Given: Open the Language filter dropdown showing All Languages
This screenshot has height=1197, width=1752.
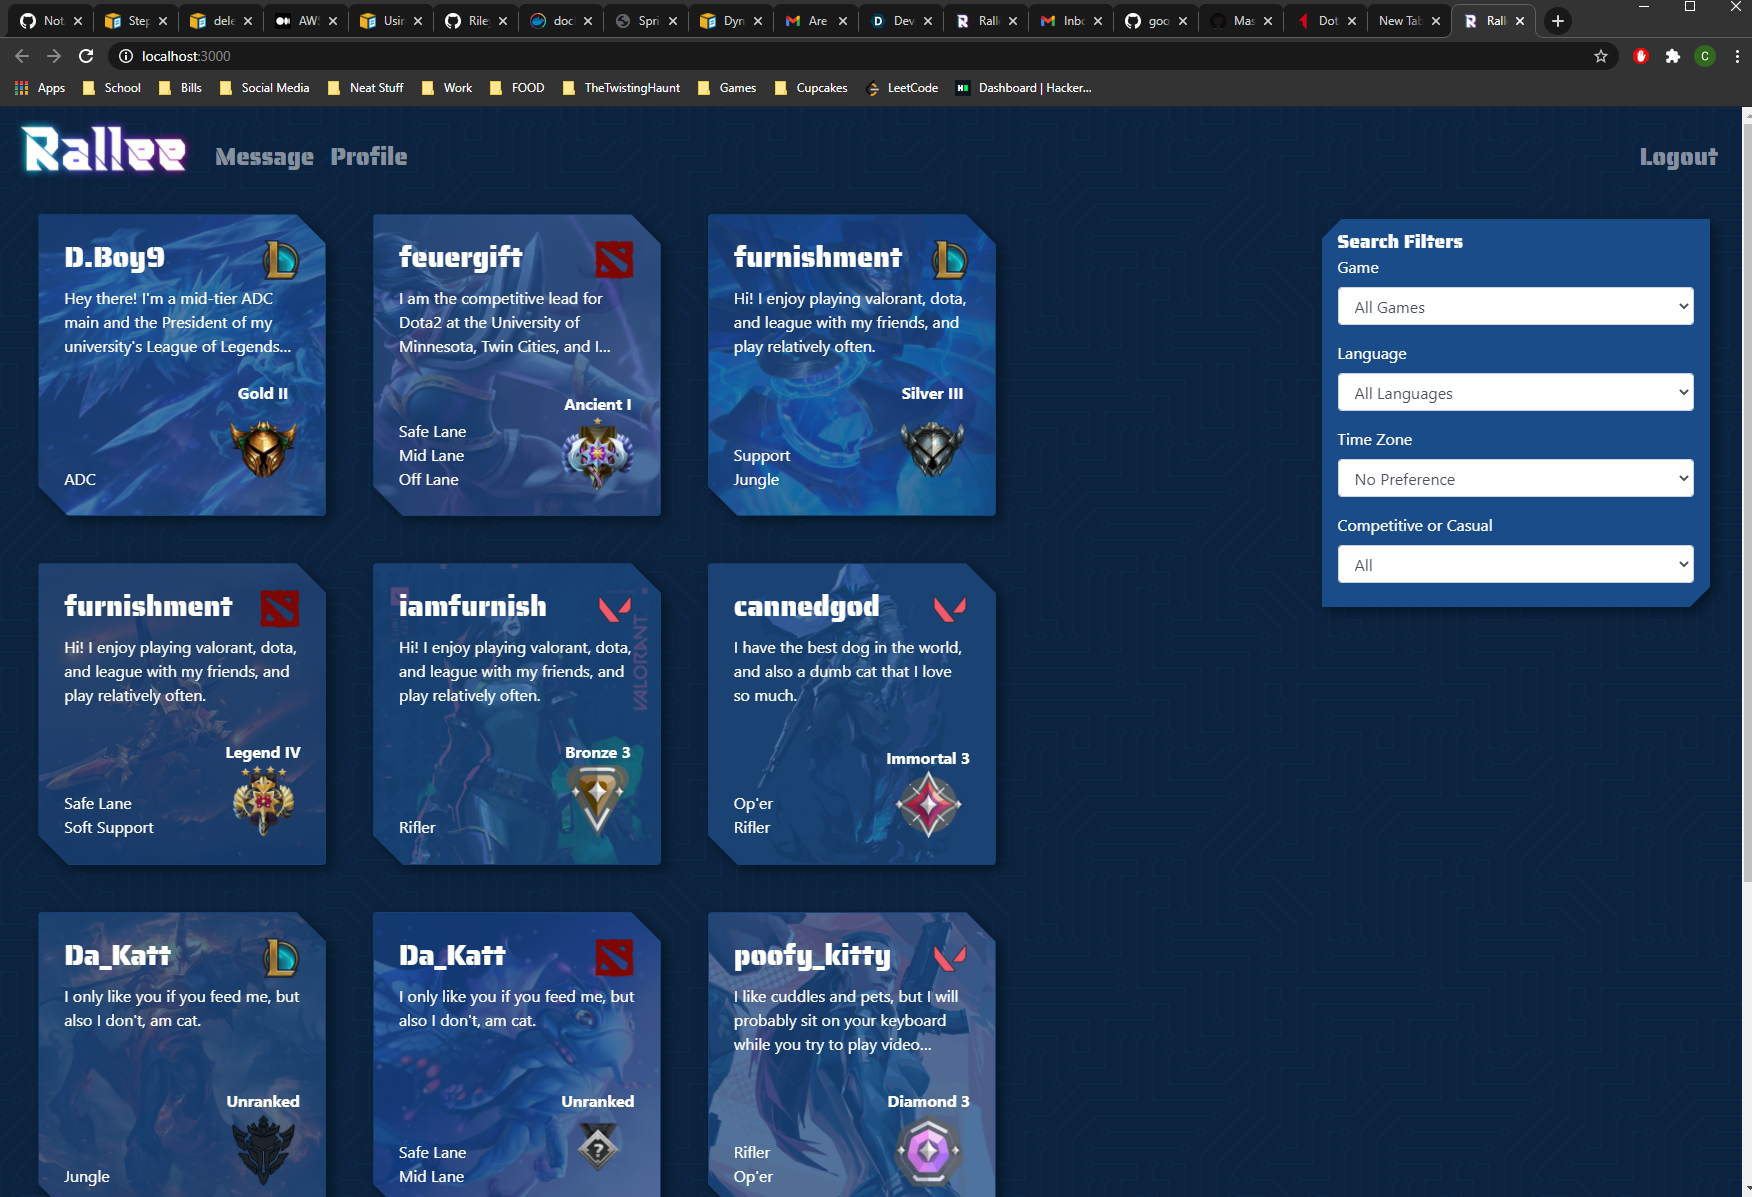Looking at the screenshot, I should 1515,393.
